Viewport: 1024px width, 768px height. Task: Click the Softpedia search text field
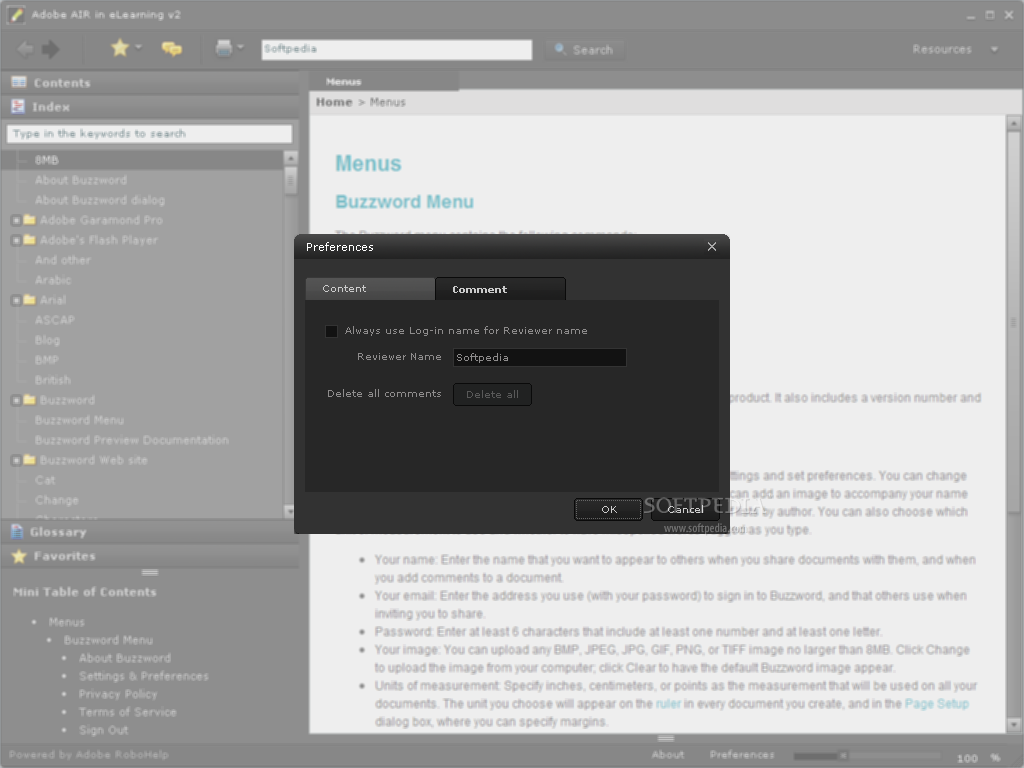pyautogui.click(x=396, y=50)
